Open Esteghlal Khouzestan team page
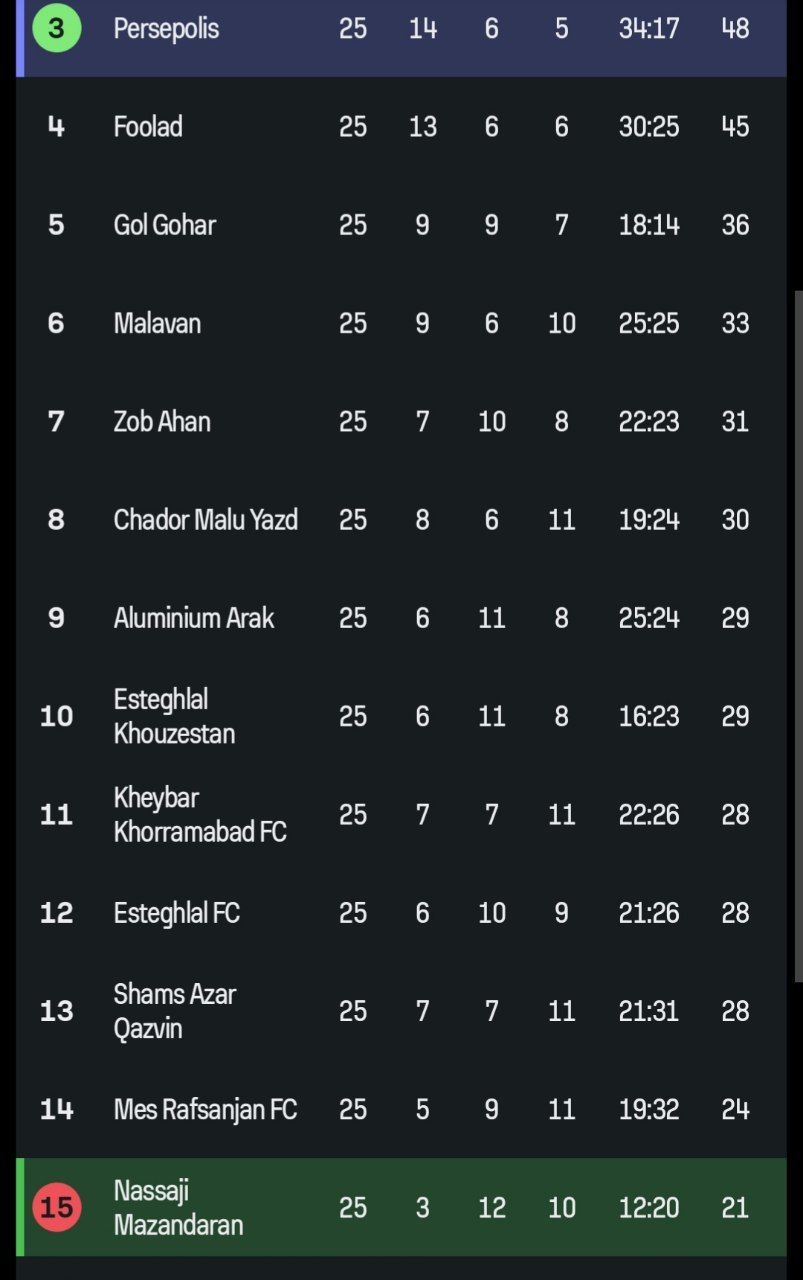 click(x=174, y=716)
